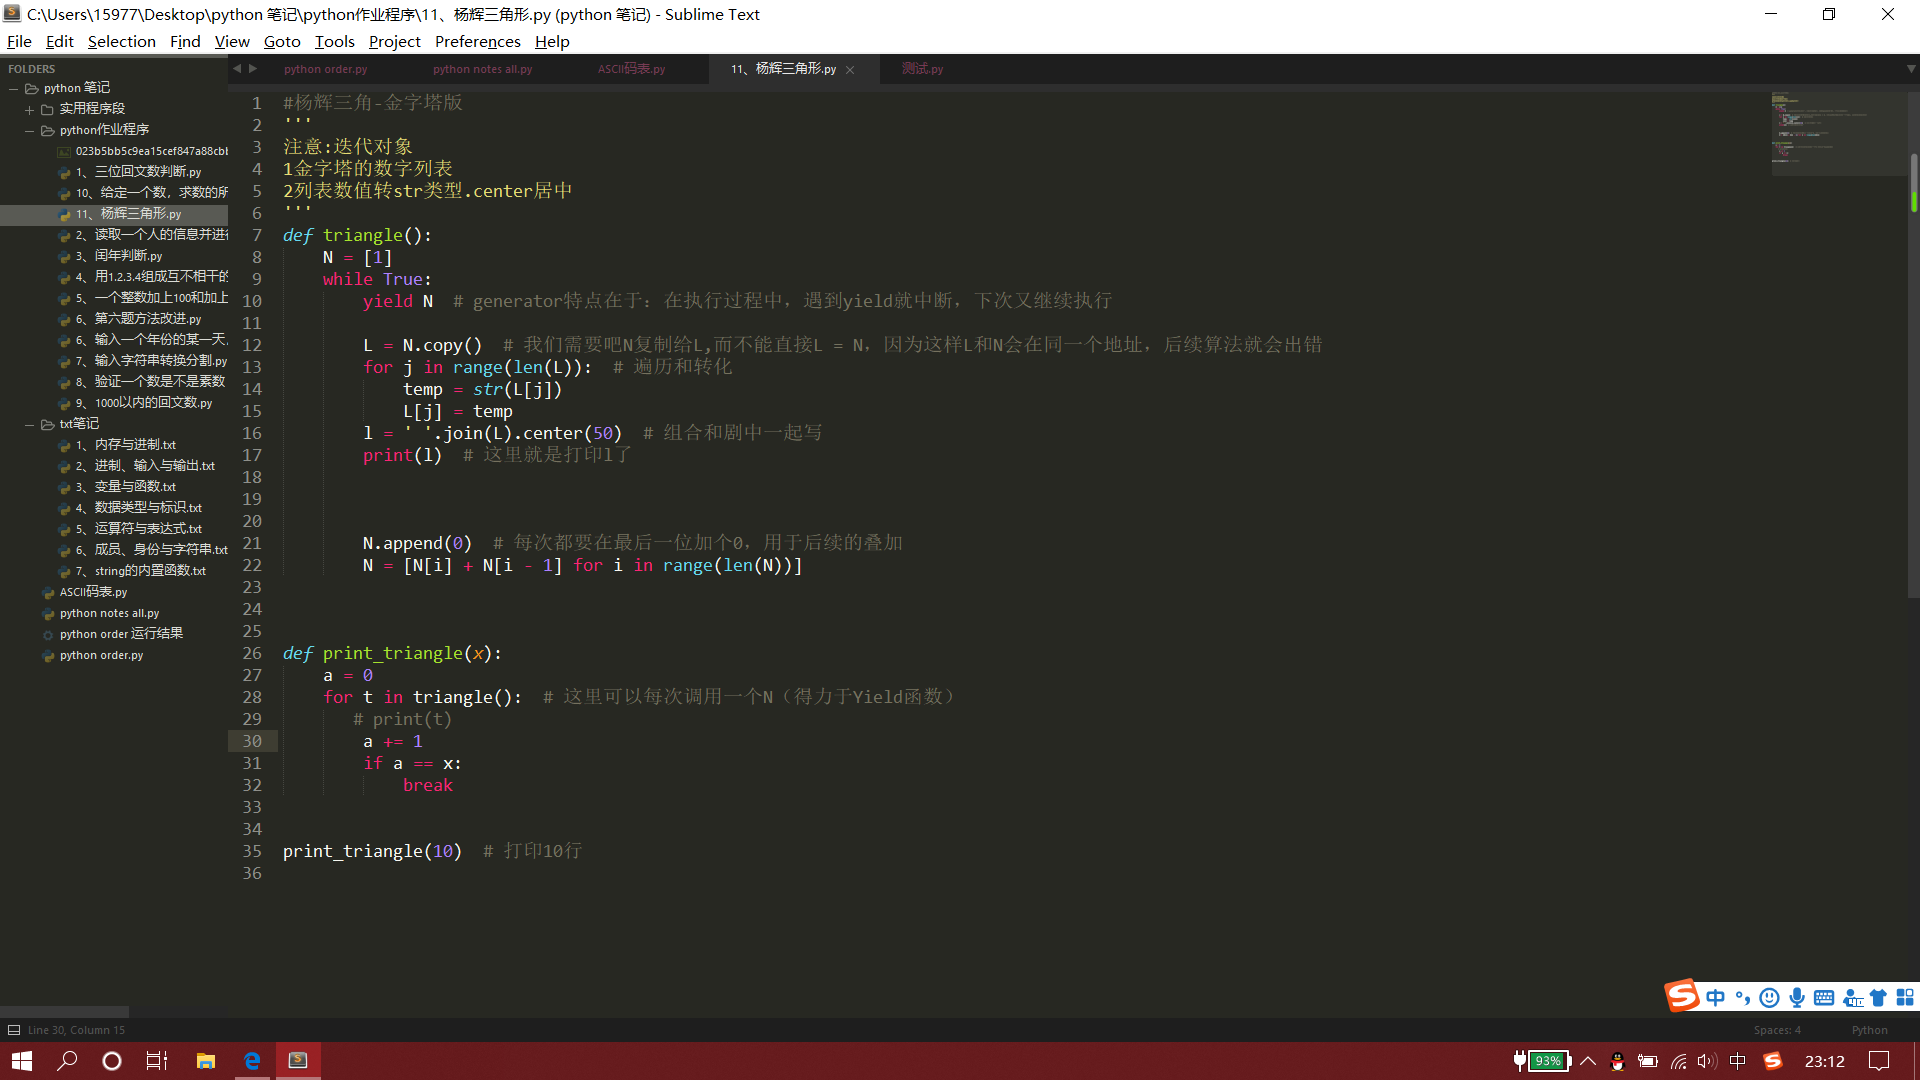Toggle 中/英 language on the Sogou toolbar
Image resolution: width=1920 pixels, height=1080 pixels.
(x=1715, y=997)
